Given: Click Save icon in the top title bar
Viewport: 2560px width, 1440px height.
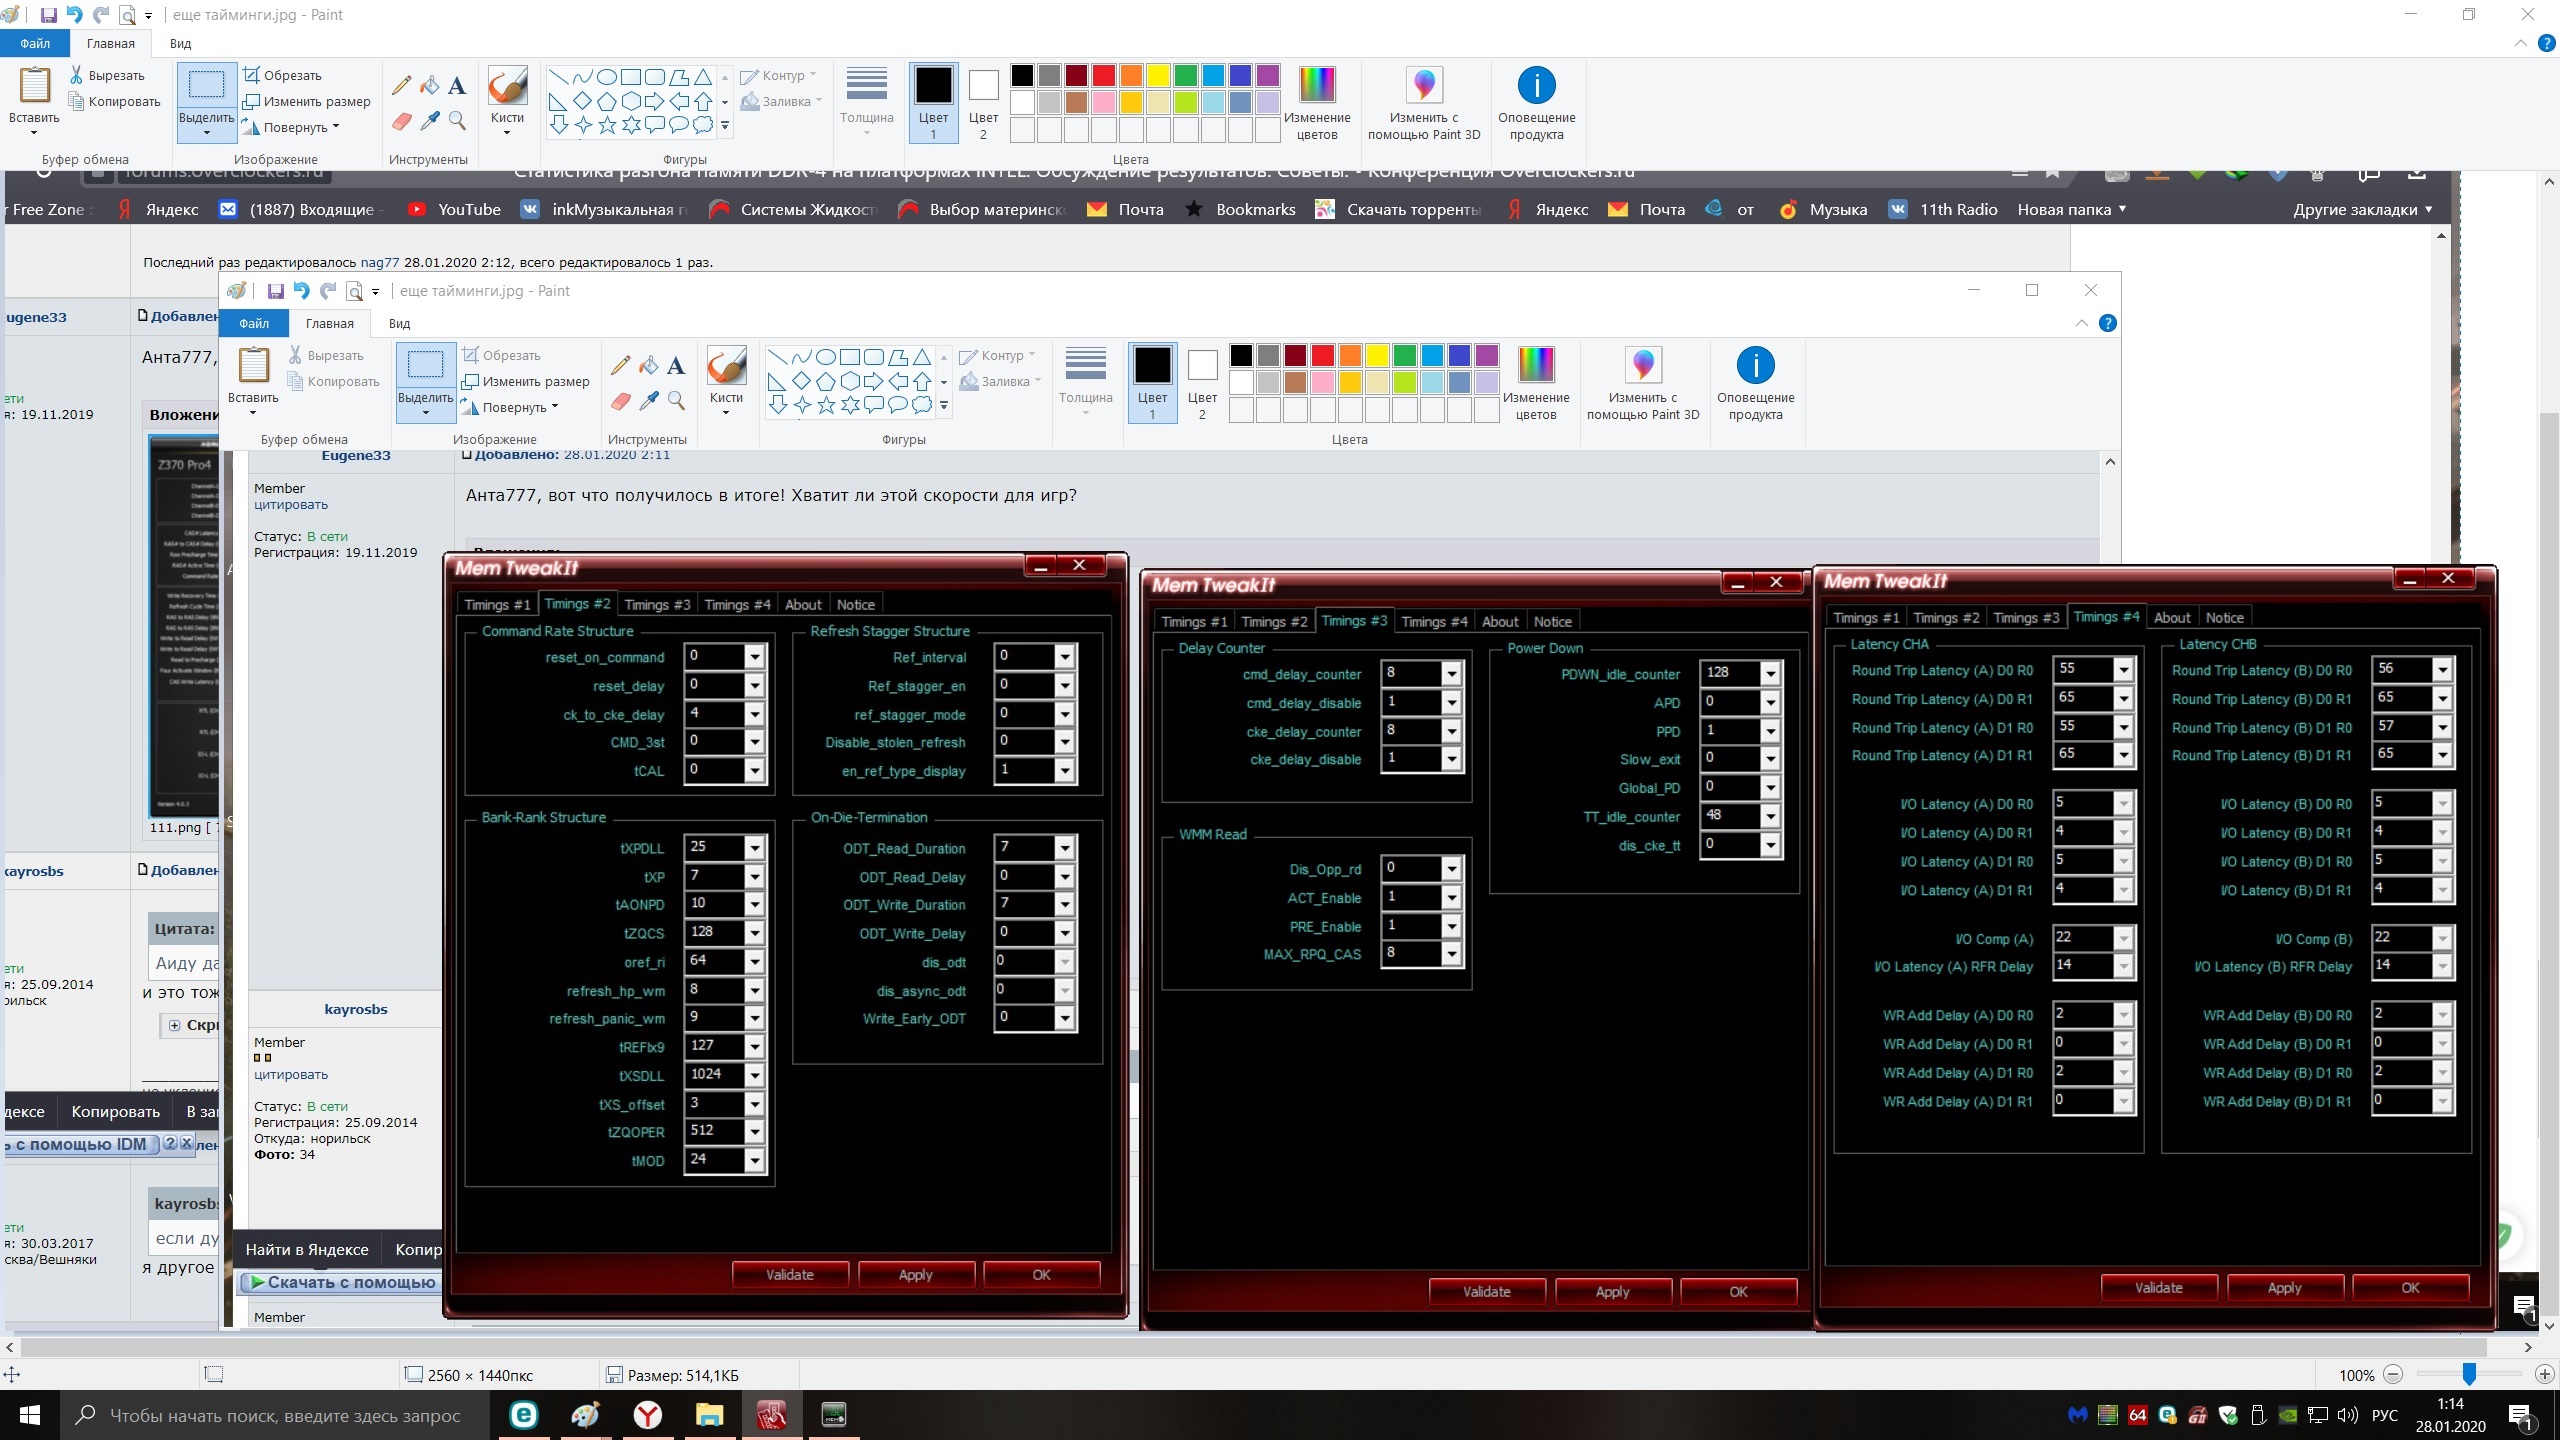Looking at the screenshot, I should click(48, 15).
